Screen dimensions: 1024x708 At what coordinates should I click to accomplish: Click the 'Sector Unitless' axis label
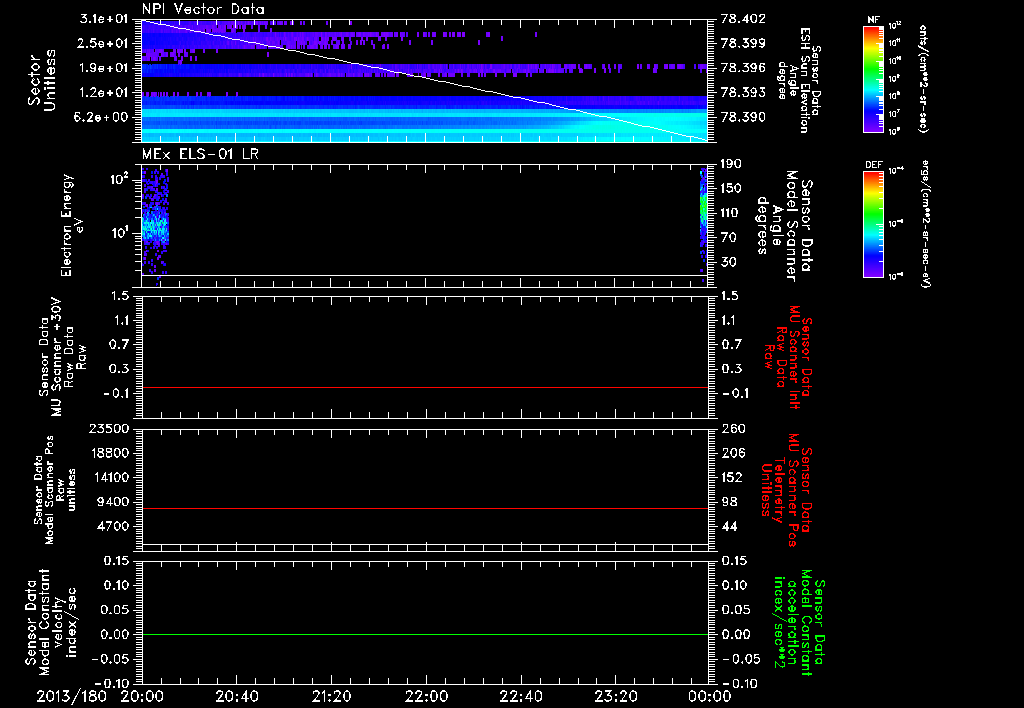[x=42, y=80]
